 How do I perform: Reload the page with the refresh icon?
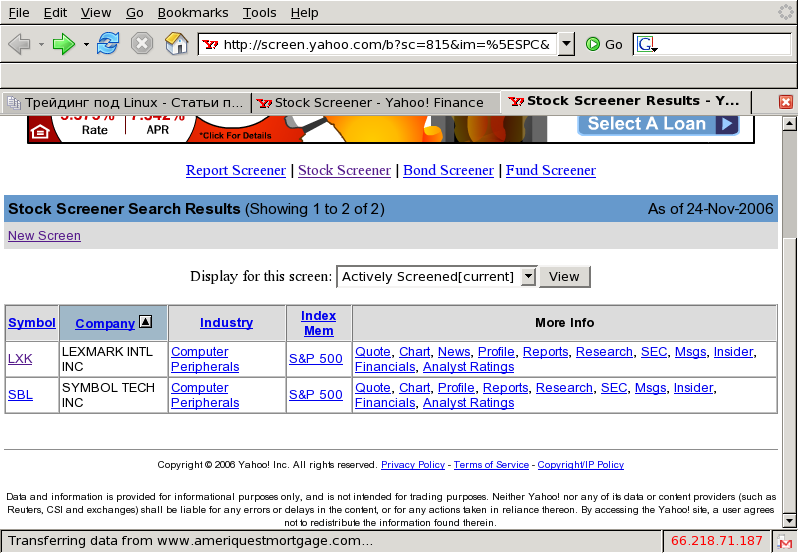coord(108,44)
